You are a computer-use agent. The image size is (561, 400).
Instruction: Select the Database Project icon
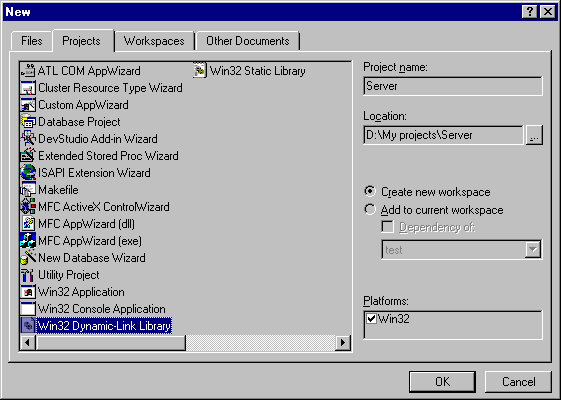point(28,122)
